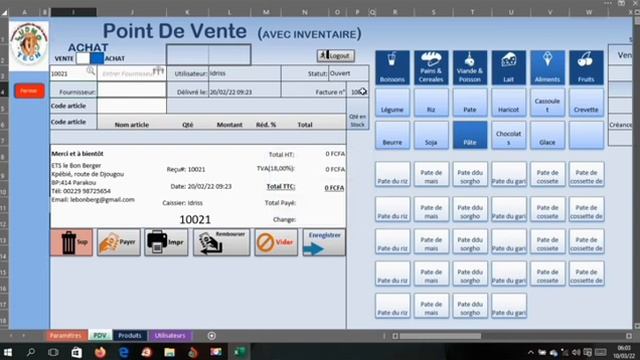Image resolution: width=640 pixels, height=360 pixels.
Task: Select the Crevette subcategory
Action: (x=586, y=102)
